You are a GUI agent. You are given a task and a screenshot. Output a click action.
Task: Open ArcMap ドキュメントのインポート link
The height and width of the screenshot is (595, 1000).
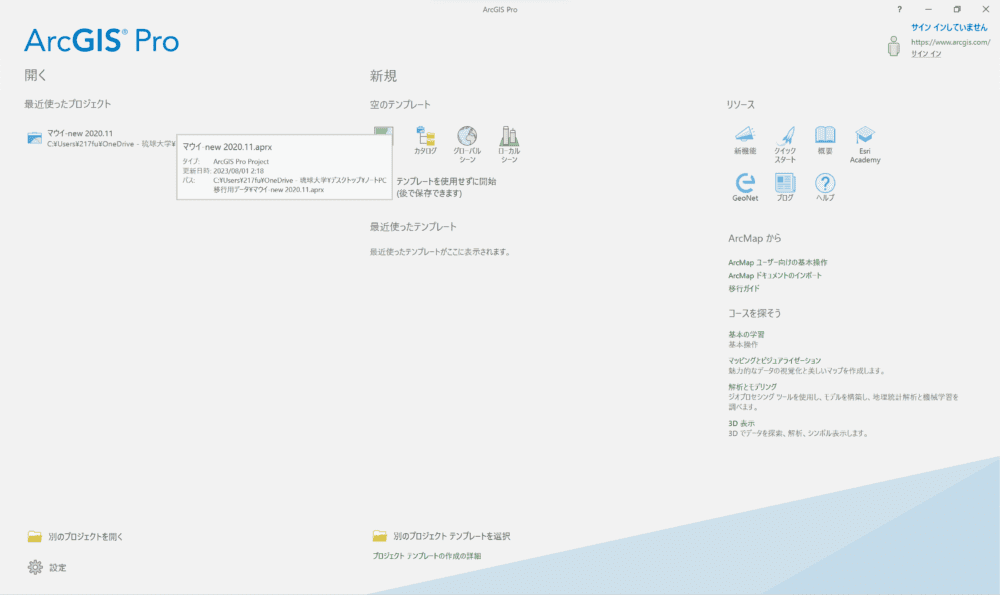point(775,275)
